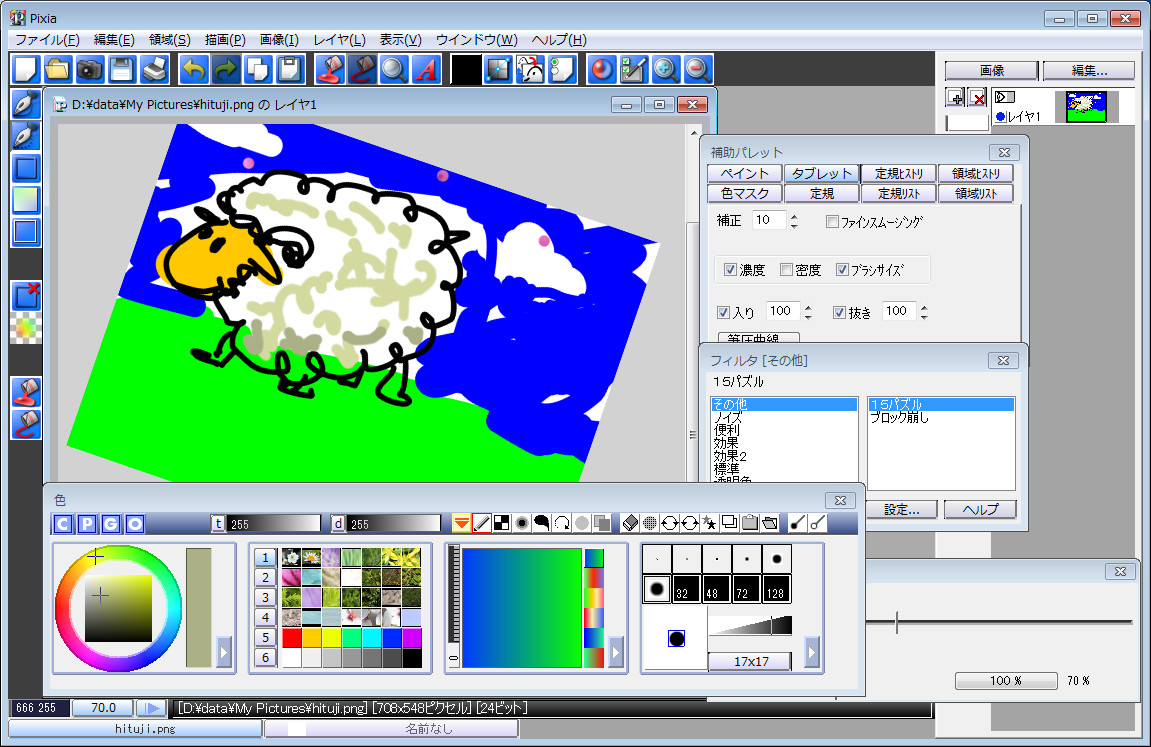Click the printer icon in the toolbar
The height and width of the screenshot is (747, 1151).
tap(152, 69)
